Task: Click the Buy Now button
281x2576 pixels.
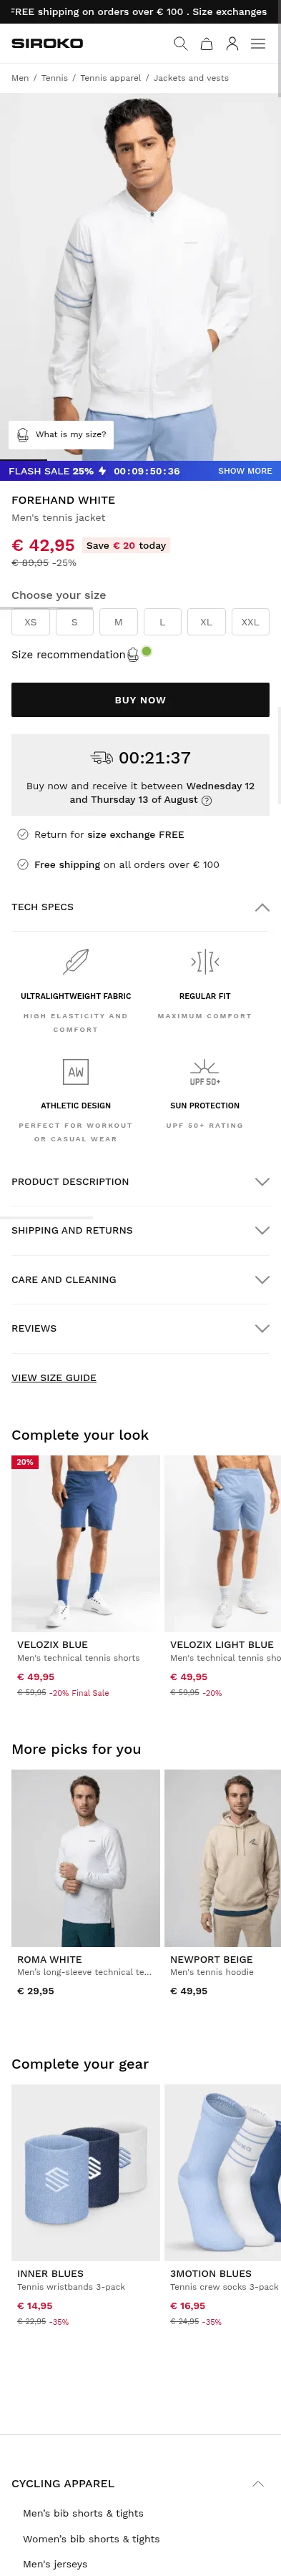Action: click(x=140, y=700)
